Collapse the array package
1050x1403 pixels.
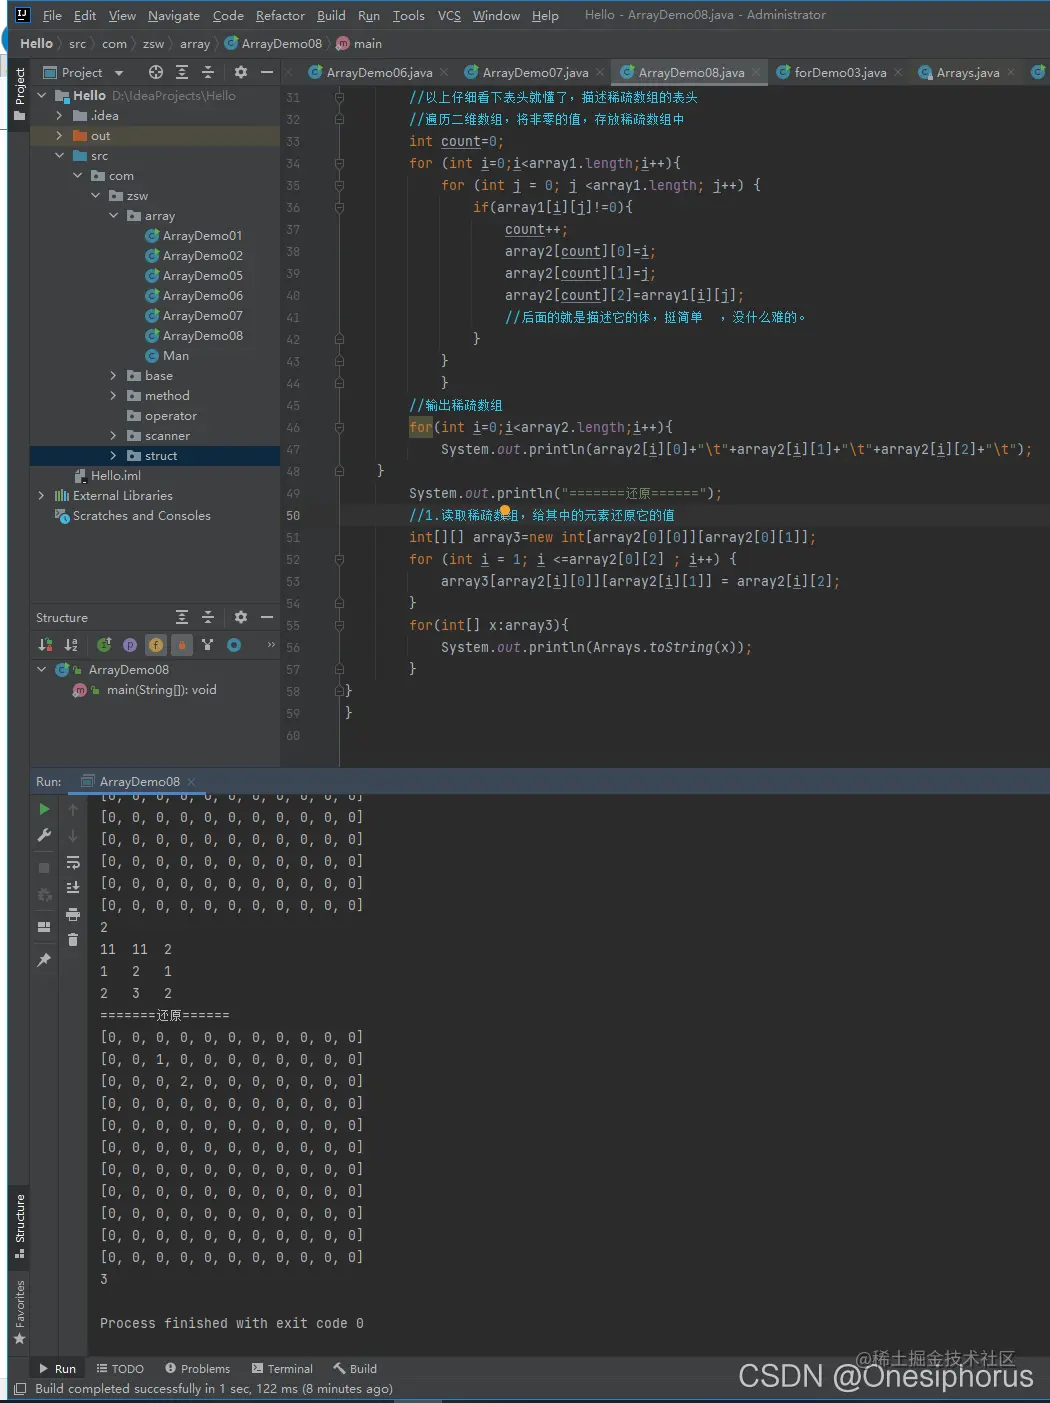[x=113, y=215]
